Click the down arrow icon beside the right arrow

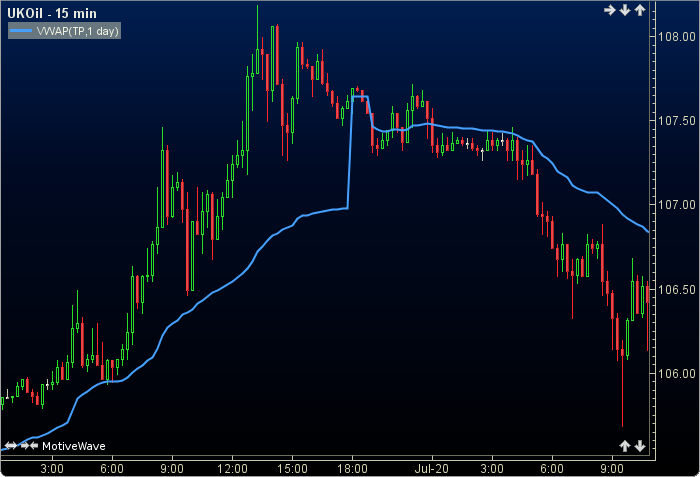(x=625, y=10)
